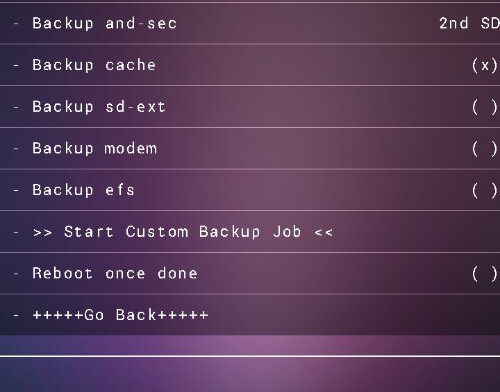This screenshot has height=392, width=500.
Task: Select the Reboot once done entry
Action: [250, 273]
